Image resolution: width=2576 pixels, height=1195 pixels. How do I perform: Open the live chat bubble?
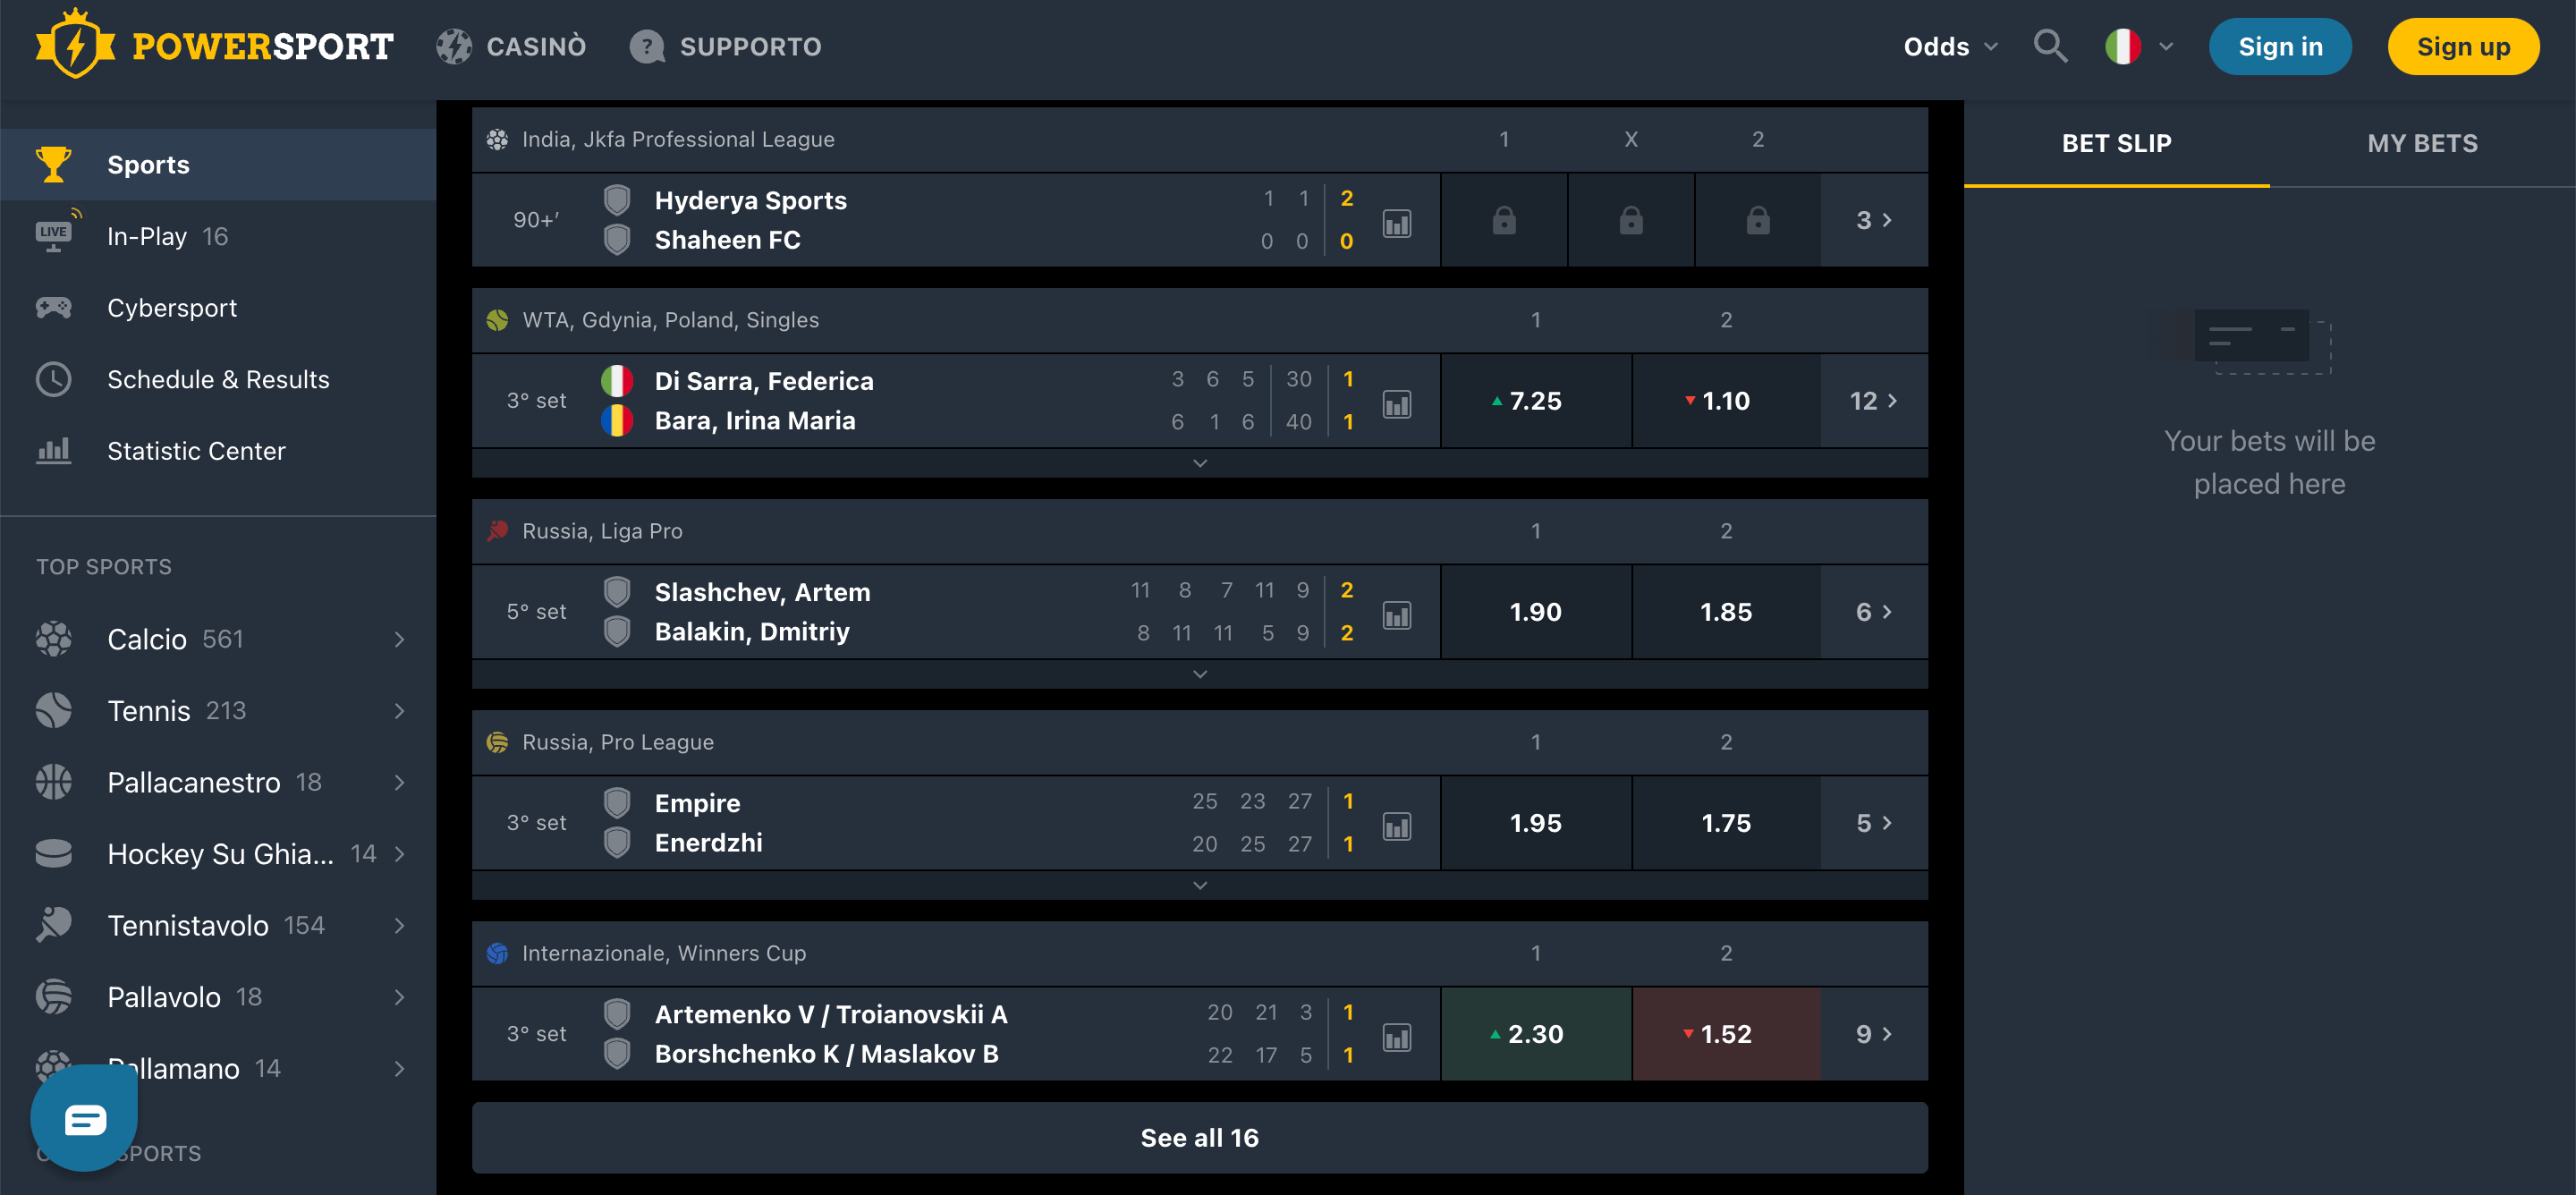[x=83, y=1117]
